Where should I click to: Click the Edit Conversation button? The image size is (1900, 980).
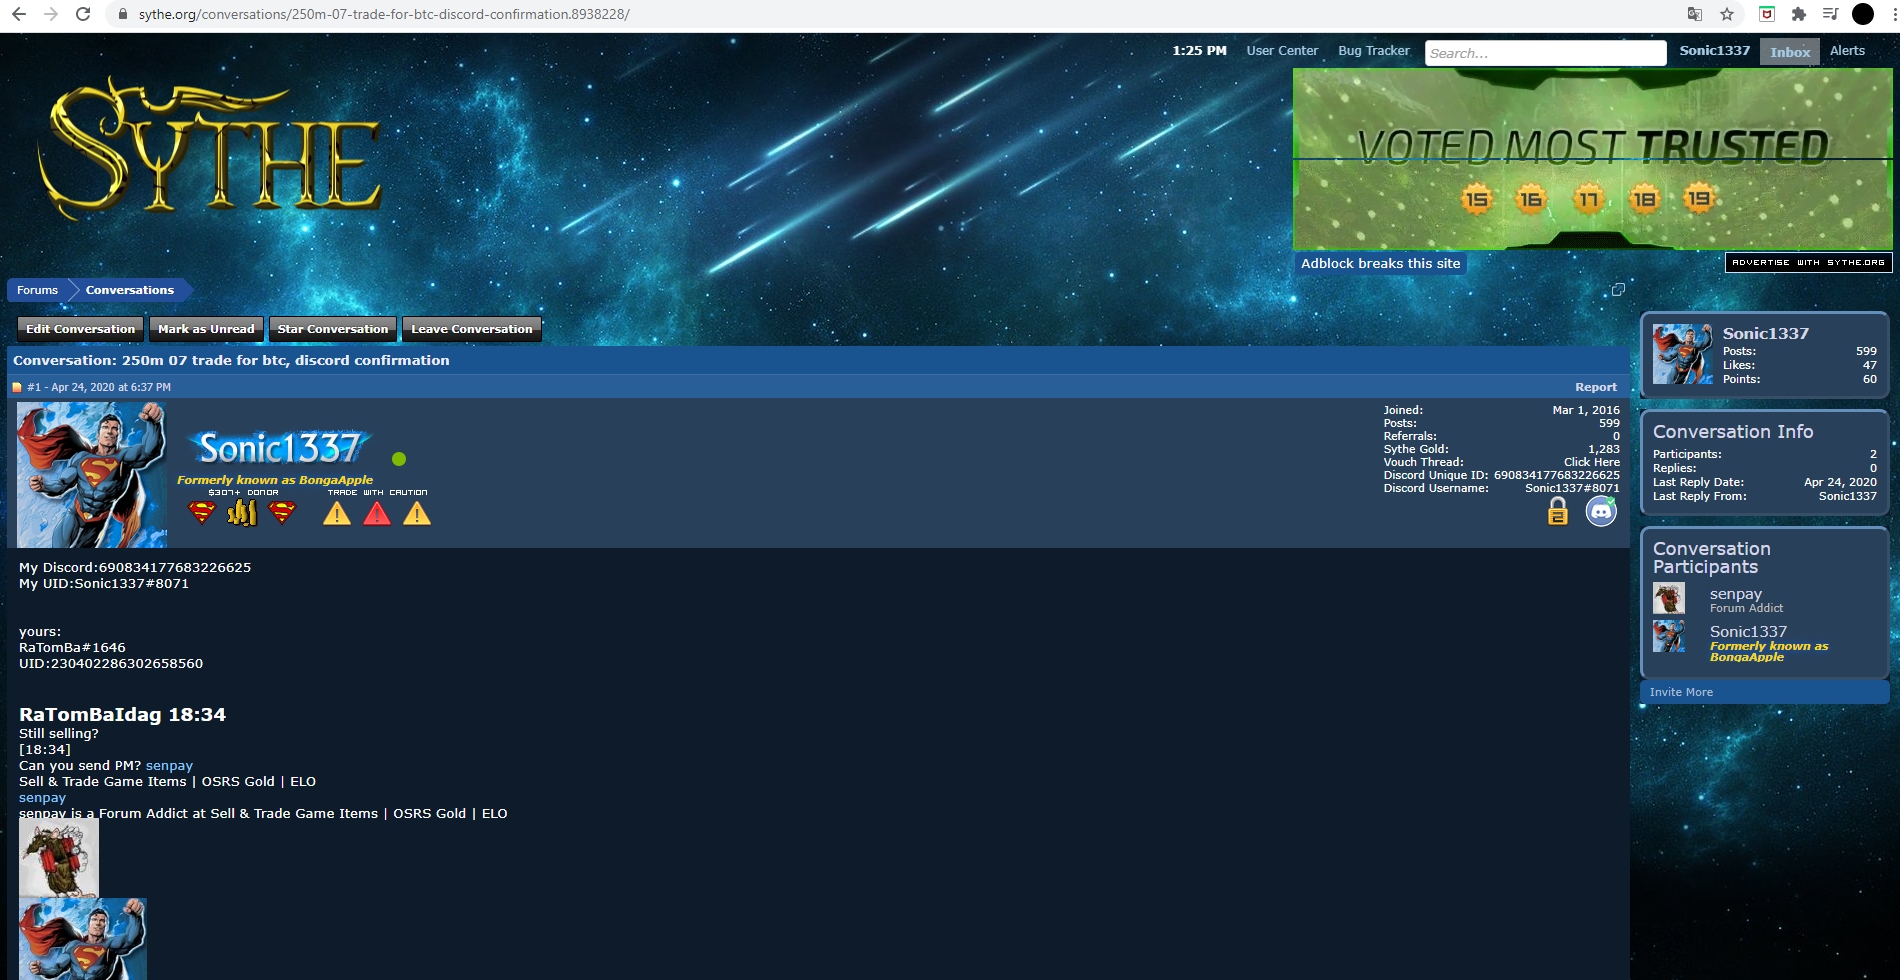81,329
